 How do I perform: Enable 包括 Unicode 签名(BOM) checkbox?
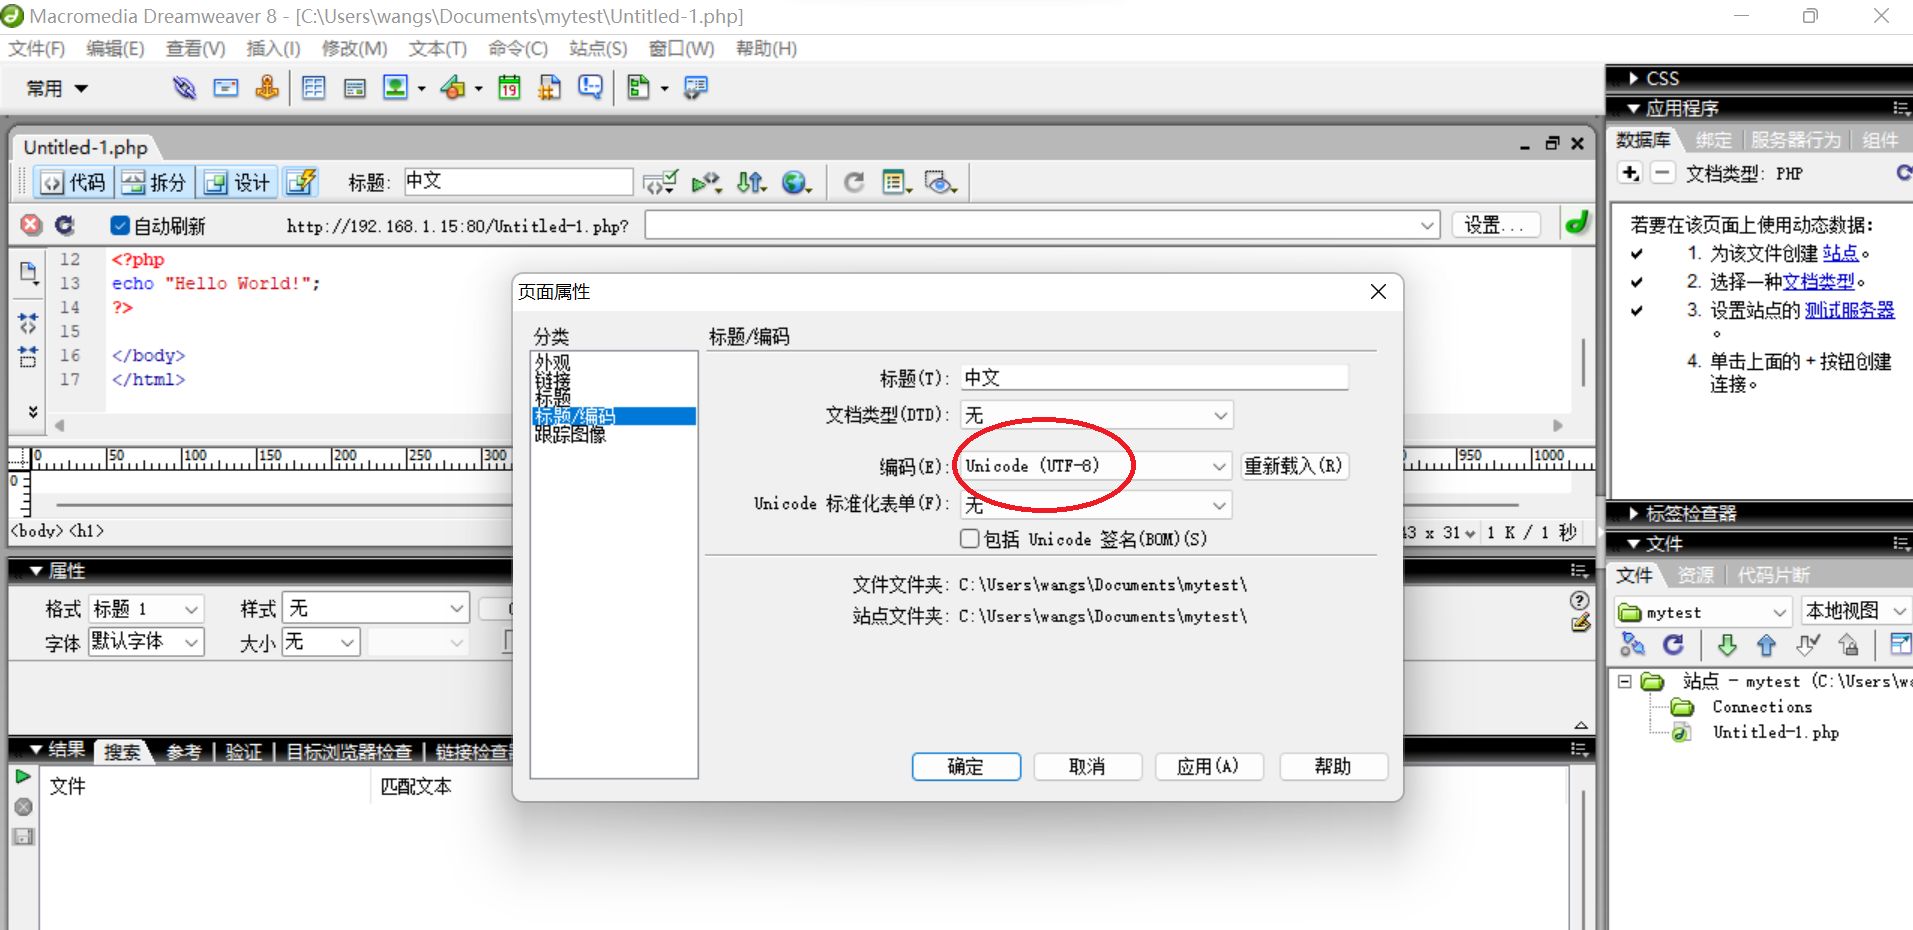[x=969, y=539]
